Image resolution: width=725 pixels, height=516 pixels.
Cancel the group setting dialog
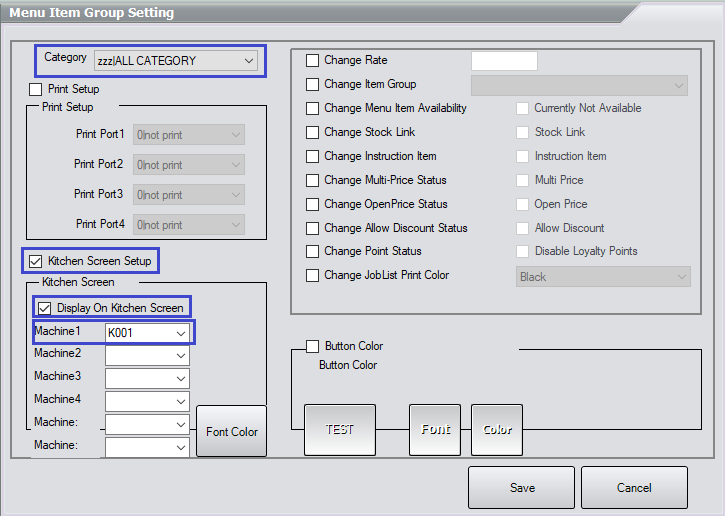click(x=634, y=487)
